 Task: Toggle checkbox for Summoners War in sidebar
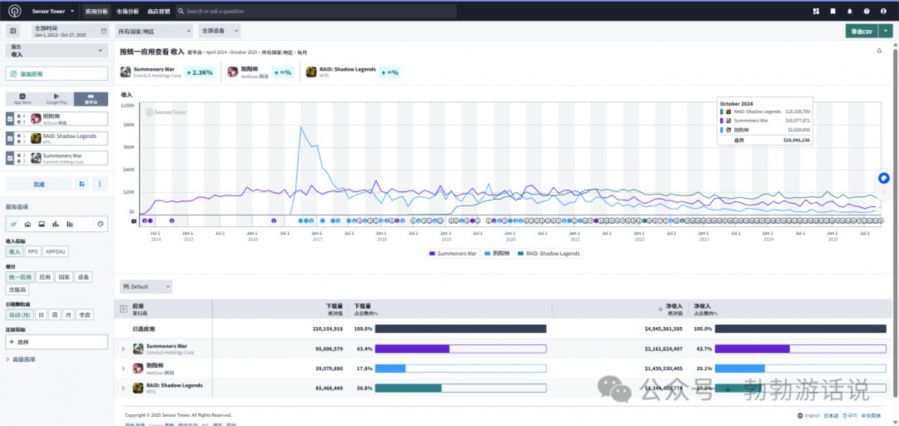pos(11,157)
